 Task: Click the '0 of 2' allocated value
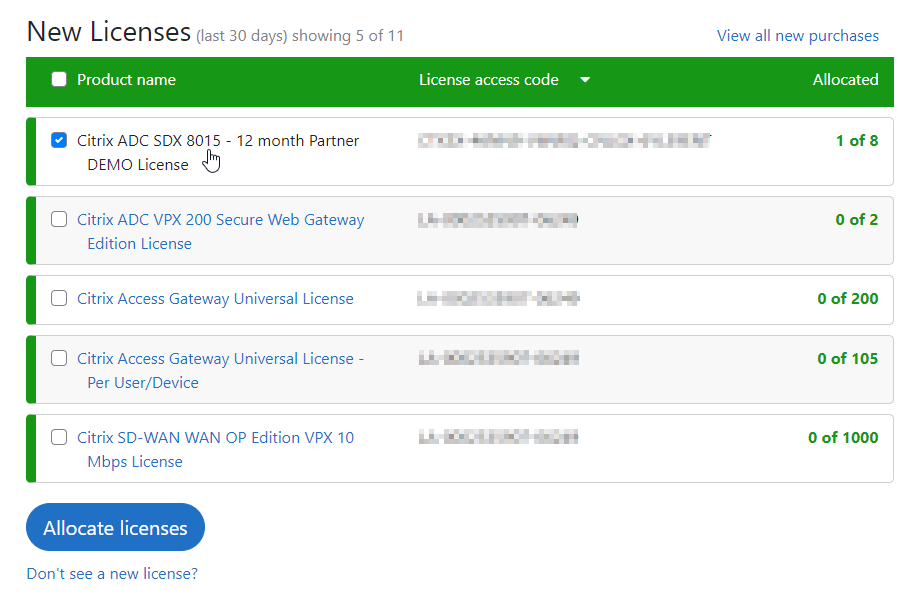(857, 219)
